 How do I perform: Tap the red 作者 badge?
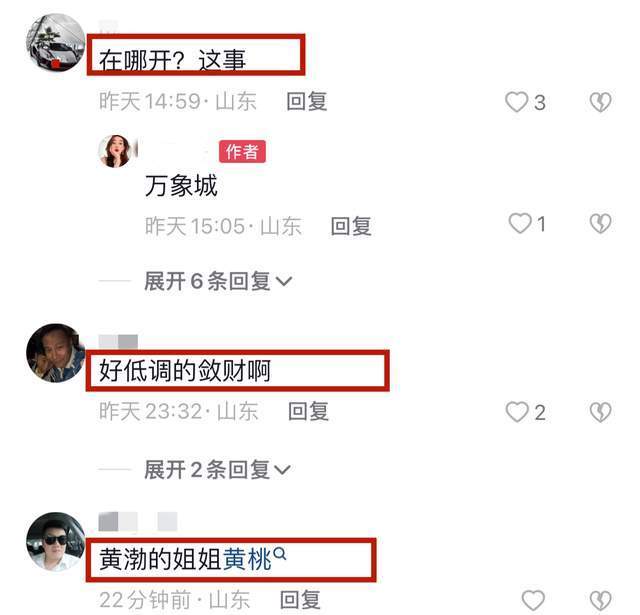[x=242, y=151]
